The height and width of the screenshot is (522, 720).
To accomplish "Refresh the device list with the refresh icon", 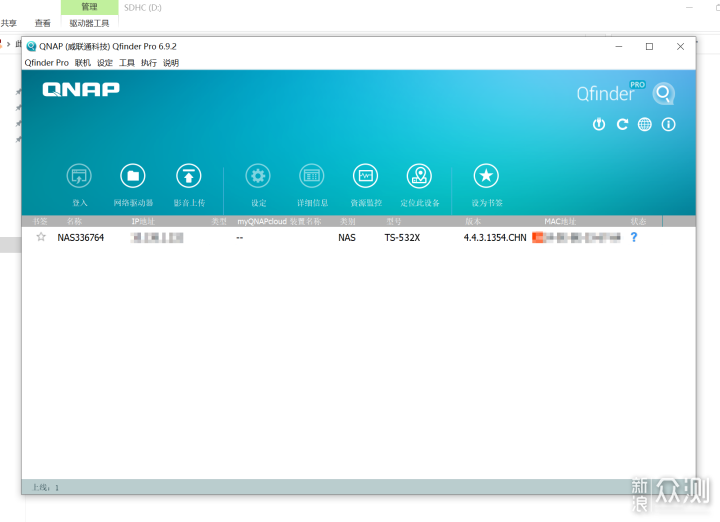I will coord(622,124).
